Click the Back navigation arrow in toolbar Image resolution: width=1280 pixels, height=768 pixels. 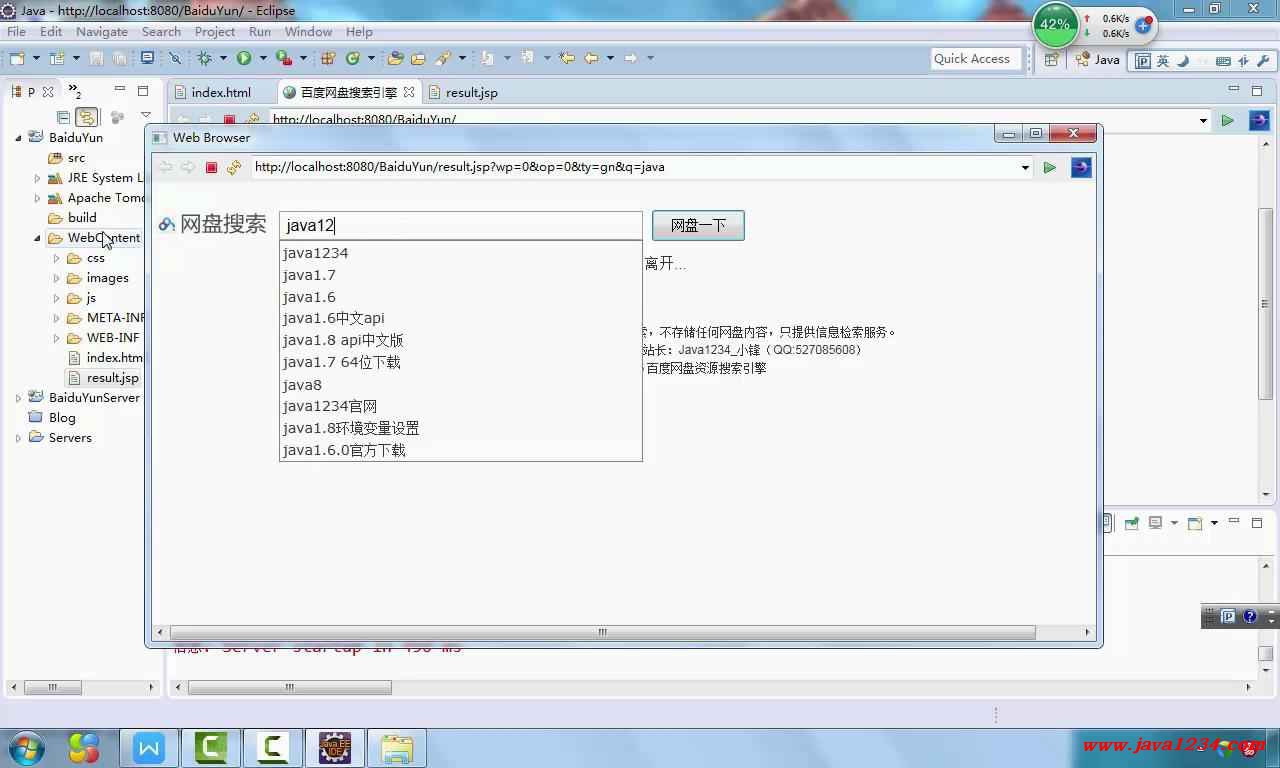[x=591, y=58]
